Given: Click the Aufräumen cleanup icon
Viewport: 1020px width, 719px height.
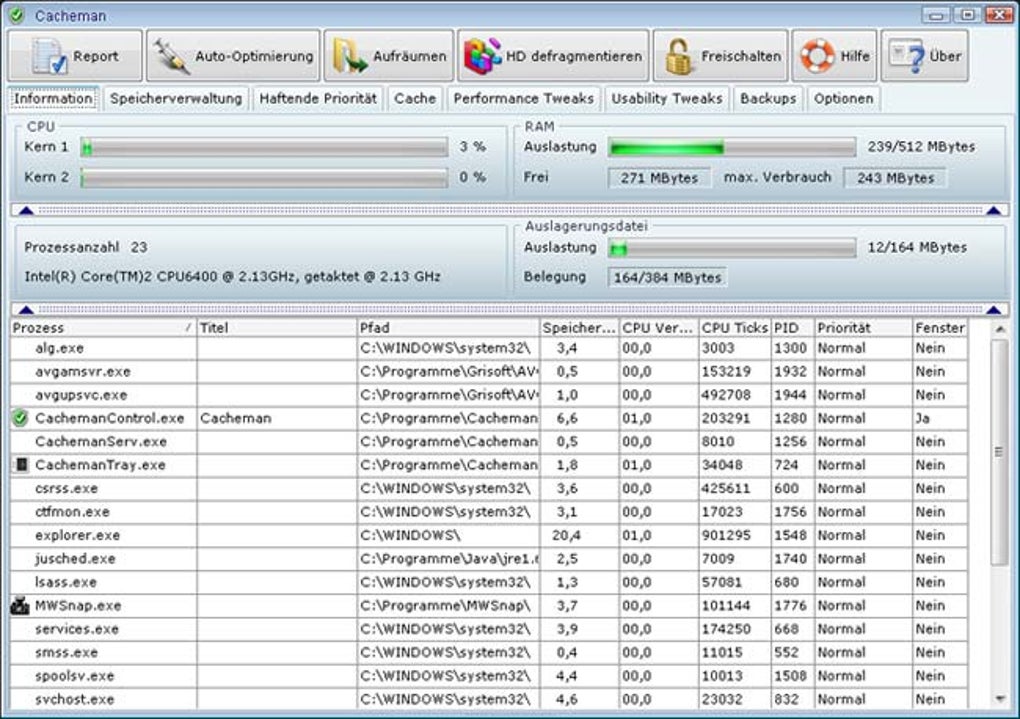Looking at the screenshot, I should pyautogui.click(x=350, y=56).
